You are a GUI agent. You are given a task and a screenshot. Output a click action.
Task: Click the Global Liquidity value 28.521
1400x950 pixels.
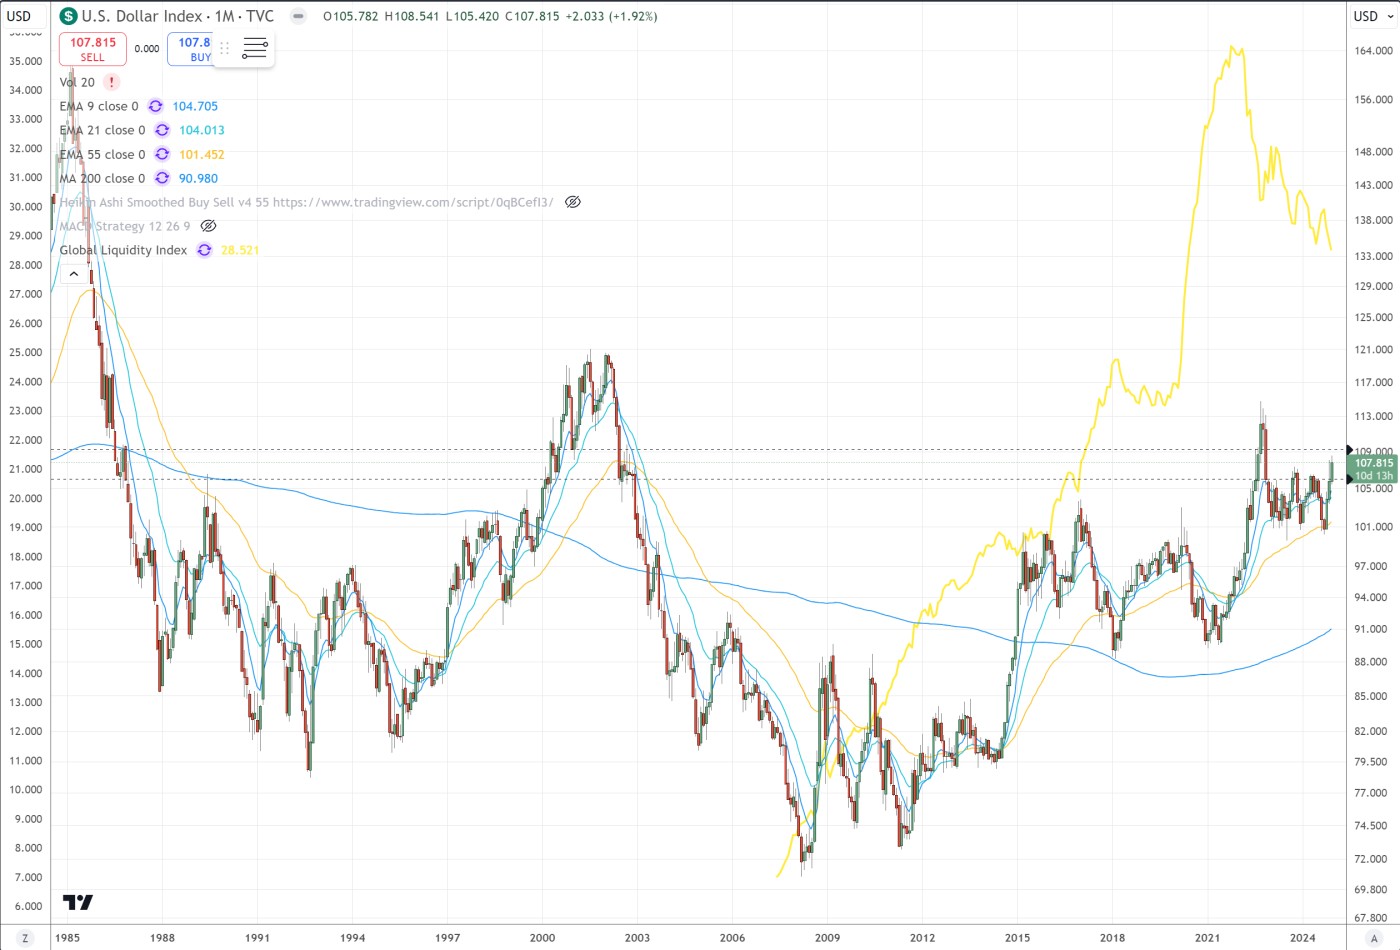240,250
